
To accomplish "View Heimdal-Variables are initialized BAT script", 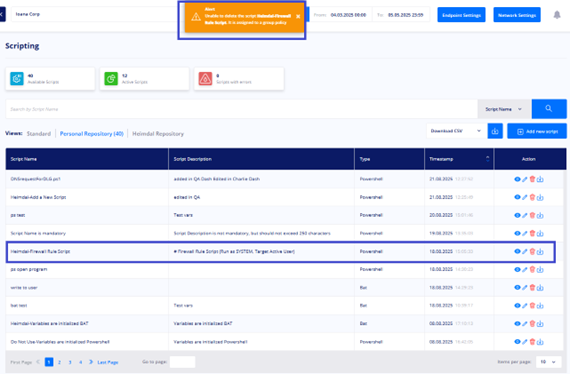I will (x=517, y=324).
